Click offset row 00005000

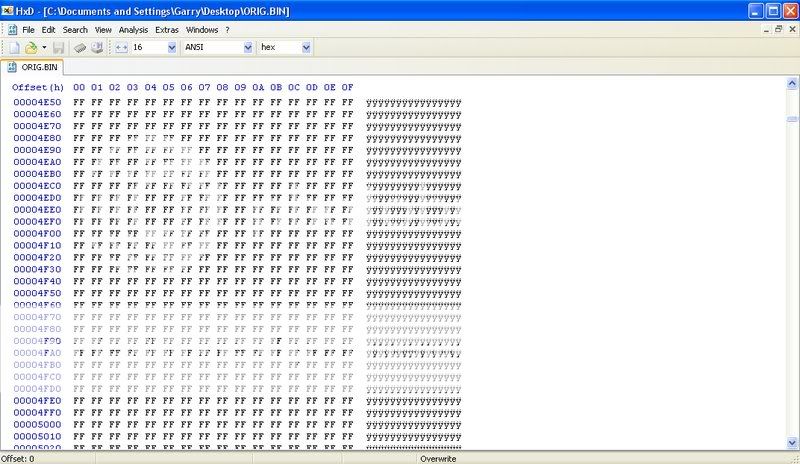(x=37, y=425)
